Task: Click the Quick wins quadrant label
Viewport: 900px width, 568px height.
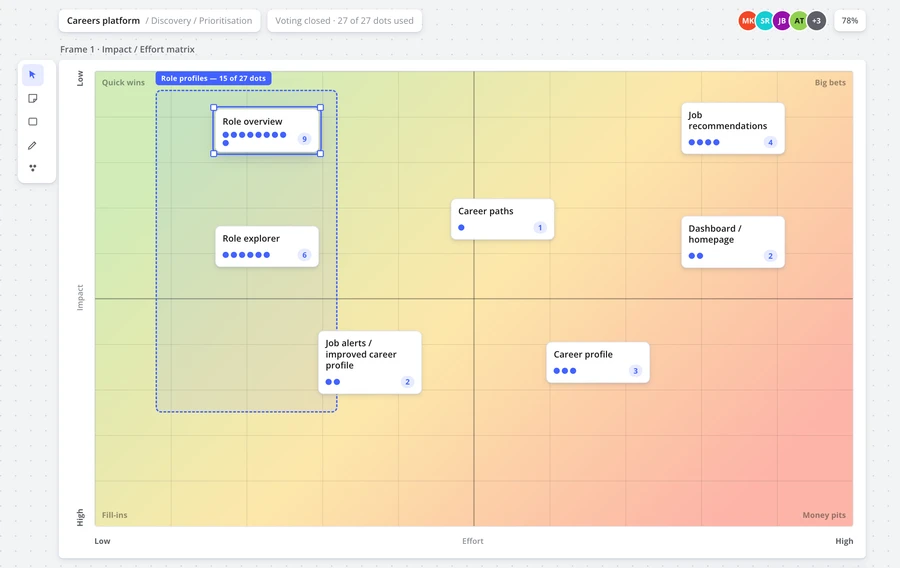Action: click(123, 83)
